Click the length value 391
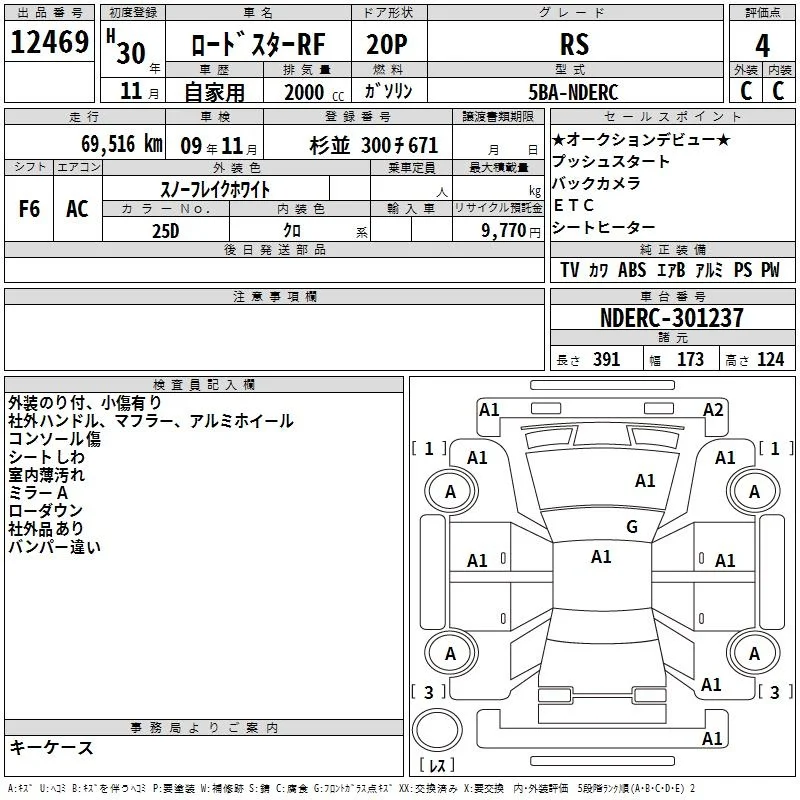Screen dimensions: 800x800 tap(607, 360)
